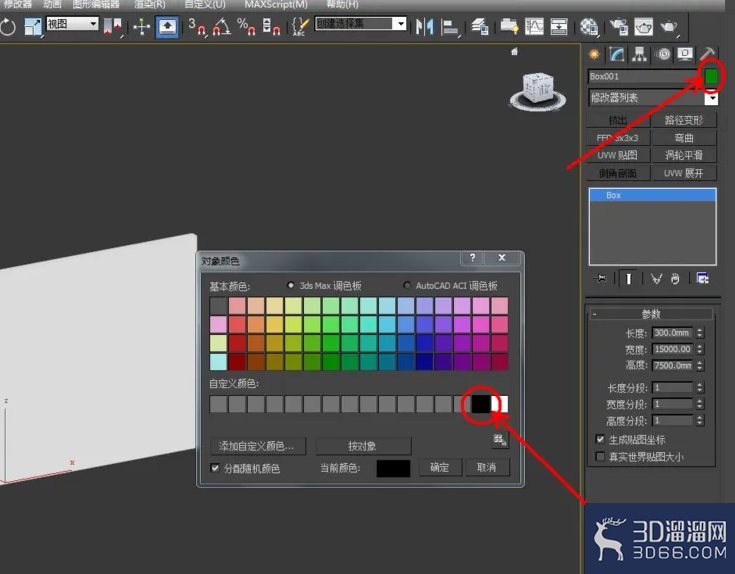Viewport: 735px width, 574px height.
Task: Toggle the 生成贴图坐标 checkbox
Action: (600, 440)
